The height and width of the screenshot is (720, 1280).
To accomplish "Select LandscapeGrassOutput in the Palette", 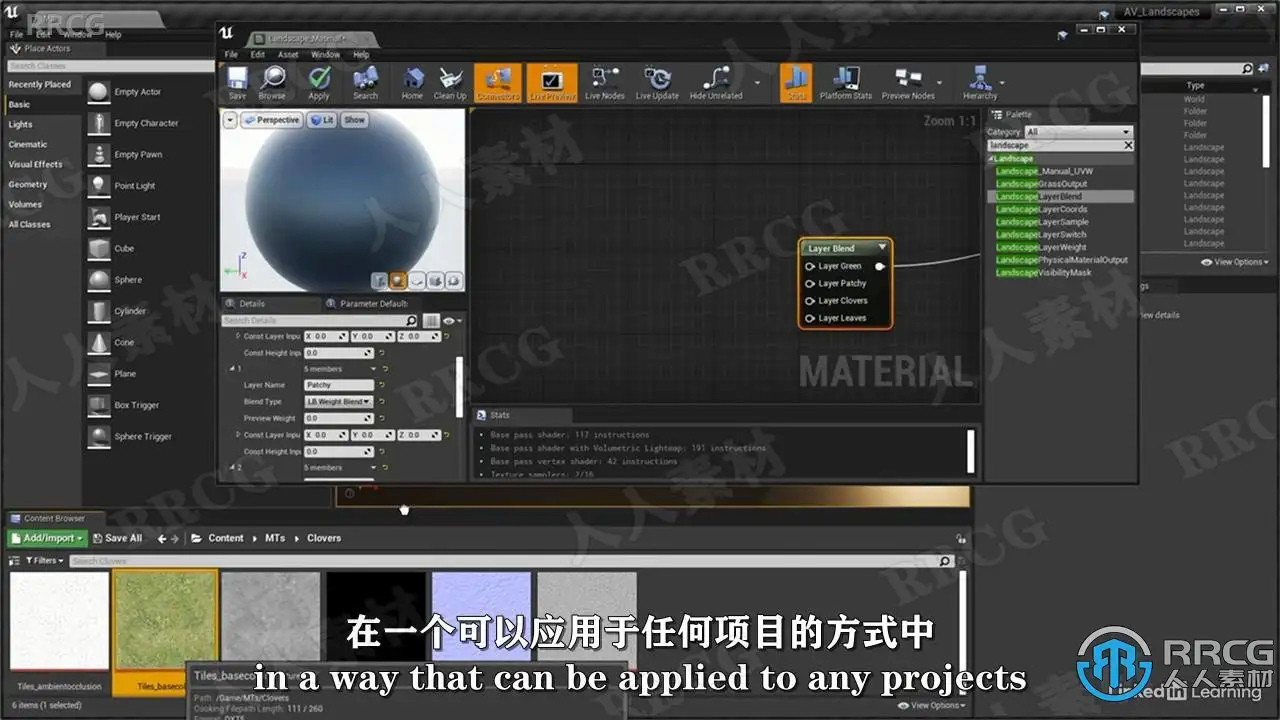I will [1041, 184].
